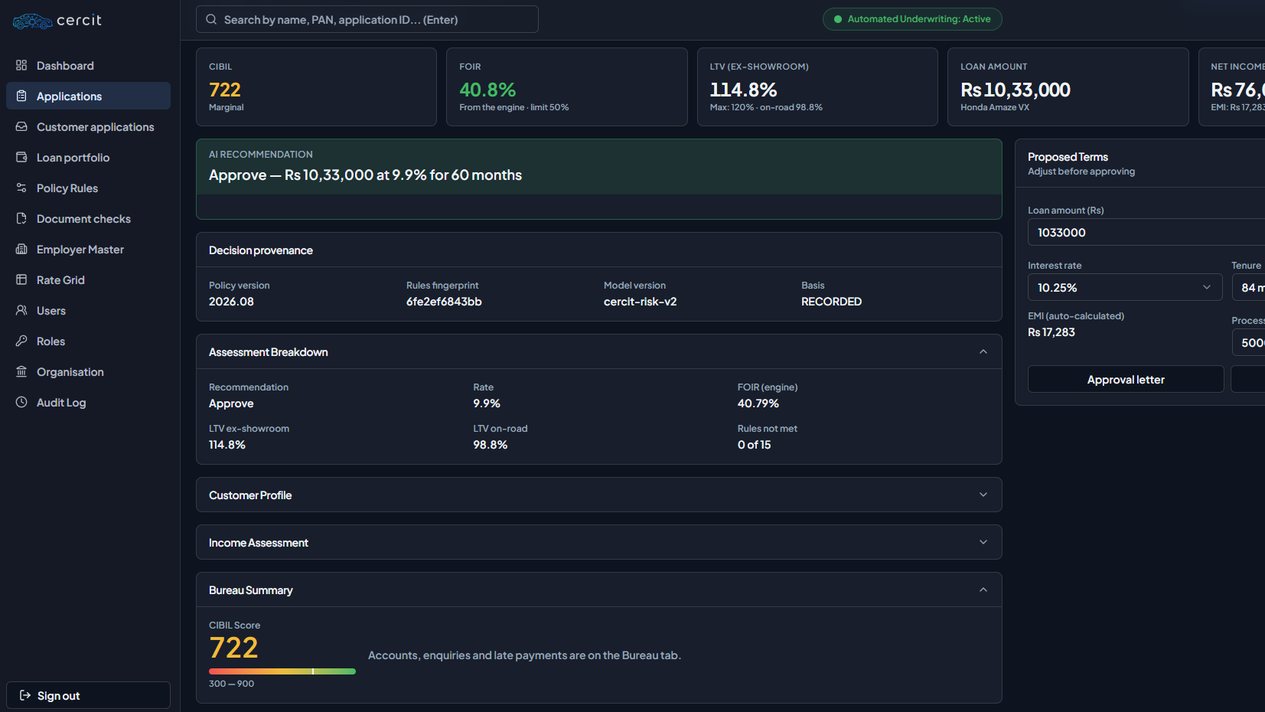Click the LTV 114.8% card

coord(817,87)
